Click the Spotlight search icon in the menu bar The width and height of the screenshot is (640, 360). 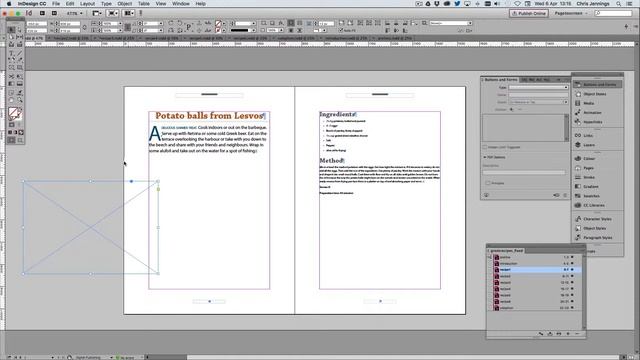point(619,4)
